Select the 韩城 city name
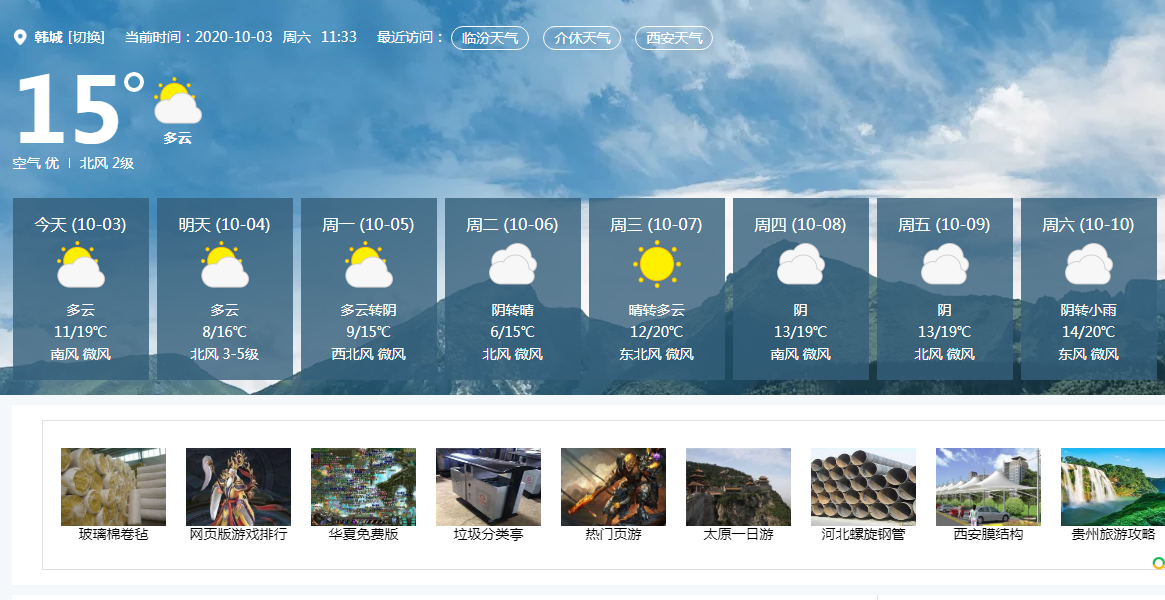 coord(48,37)
